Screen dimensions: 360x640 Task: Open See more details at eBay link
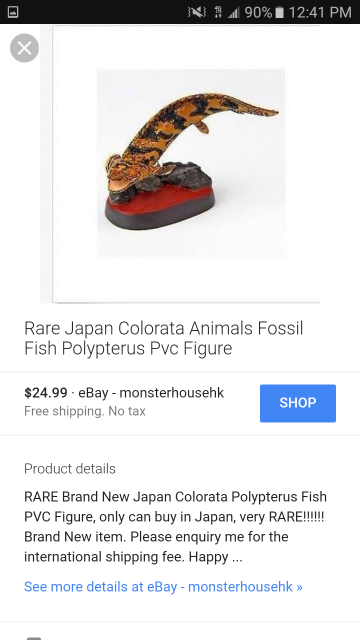(163, 587)
